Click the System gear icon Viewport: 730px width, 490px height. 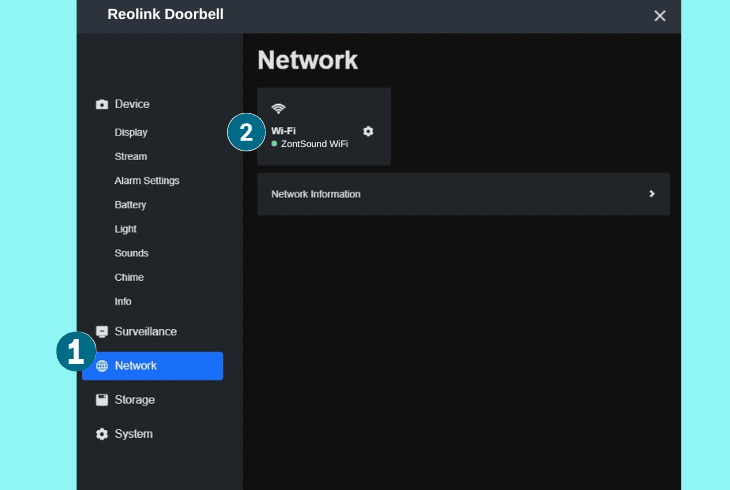[x=102, y=434]
